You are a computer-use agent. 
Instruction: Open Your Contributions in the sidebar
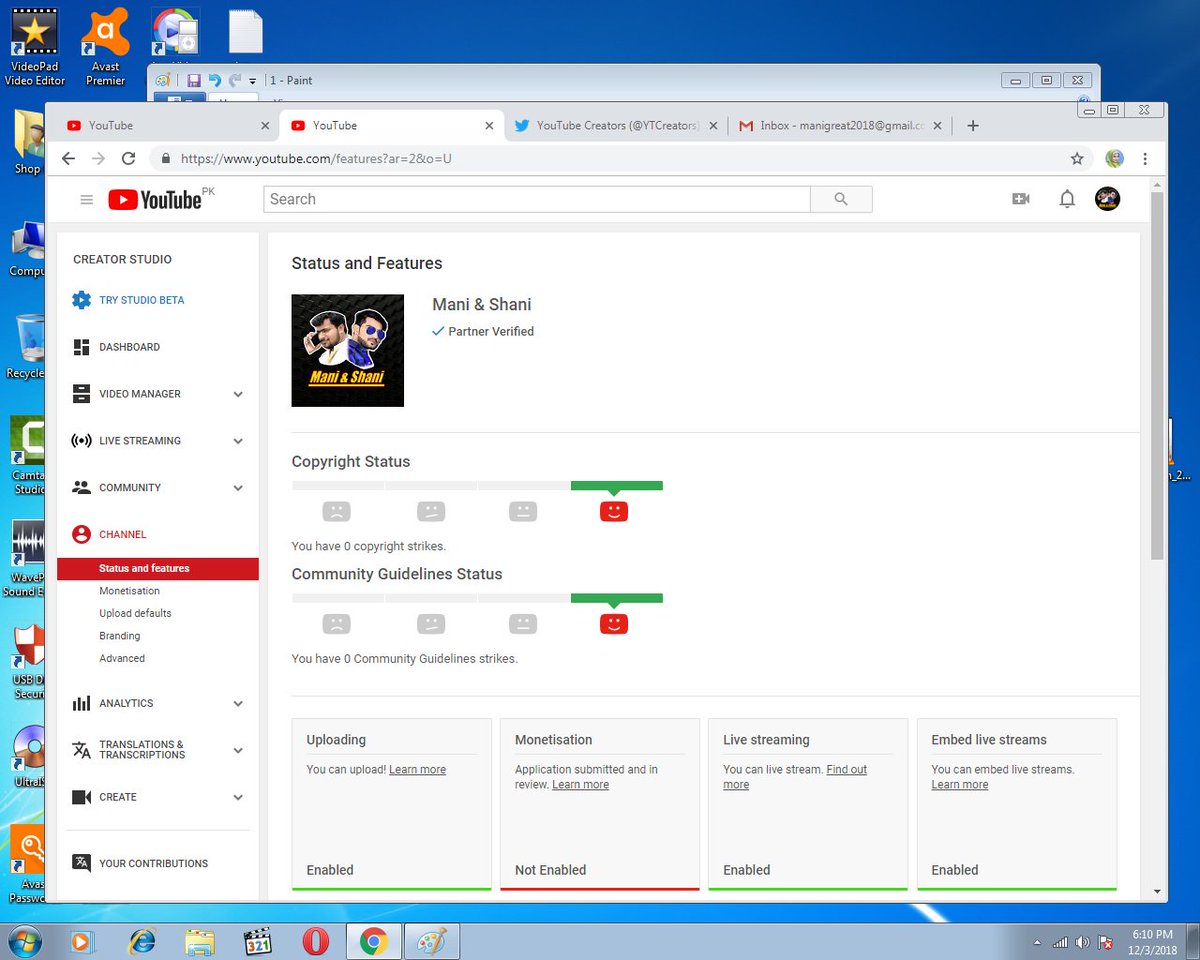(153, 864)
